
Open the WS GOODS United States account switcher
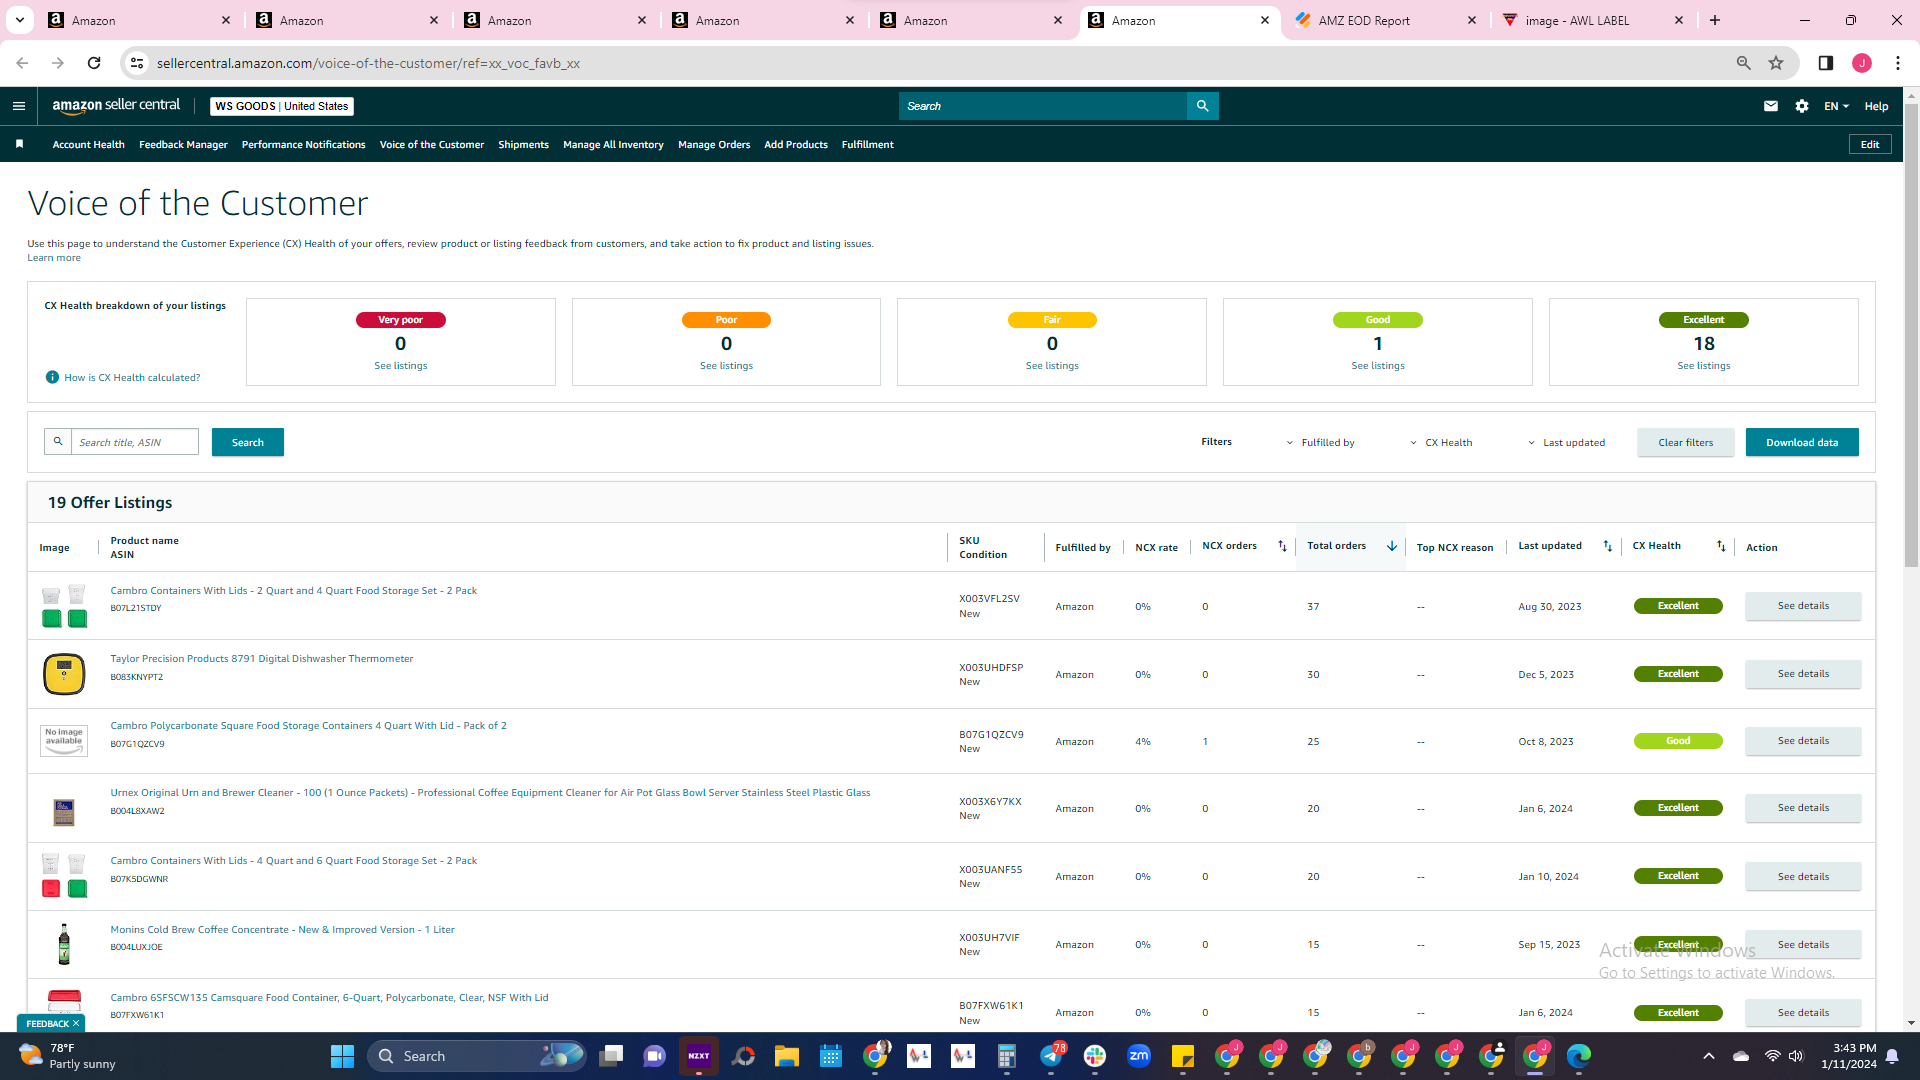(x=282, y=106)
